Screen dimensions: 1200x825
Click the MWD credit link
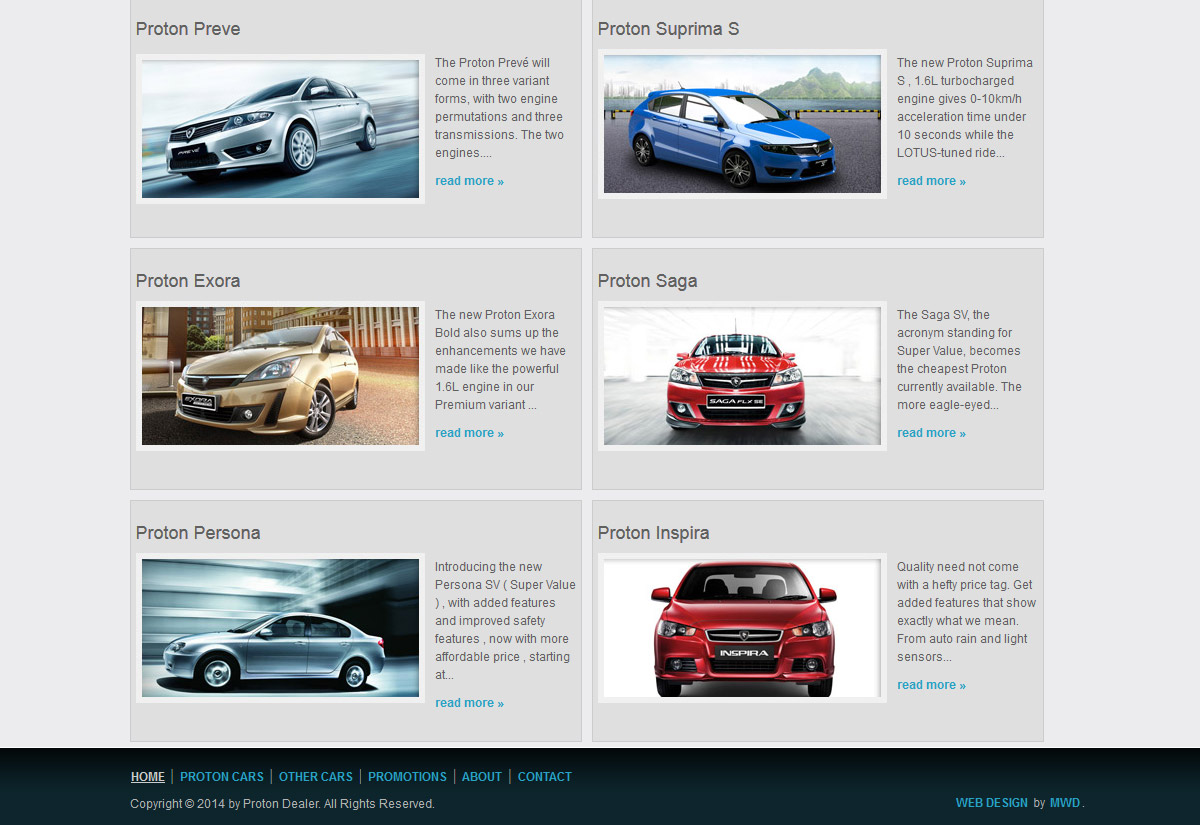pyautogui.click(x=1065, y=803)
